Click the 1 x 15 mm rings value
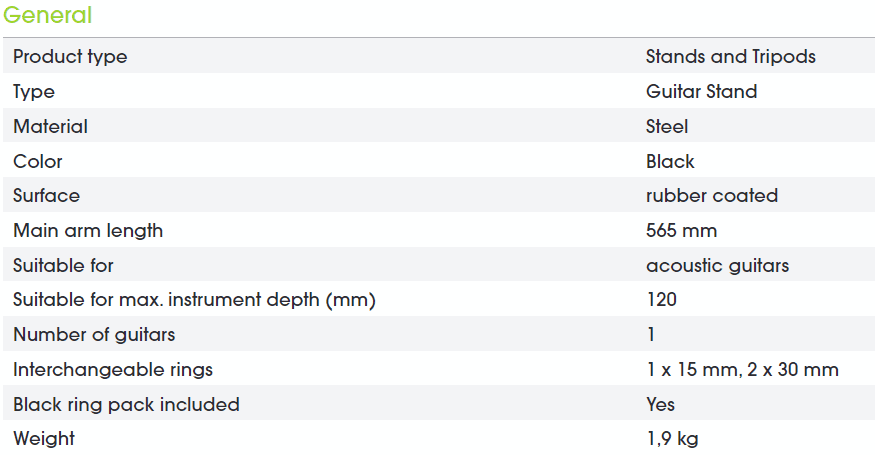Viewport: 875px width, 455px height. pos(742,370)
